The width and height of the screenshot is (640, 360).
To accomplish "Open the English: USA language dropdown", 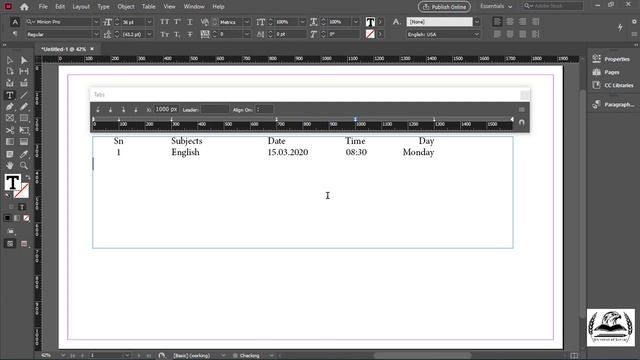I will [476, 34].
